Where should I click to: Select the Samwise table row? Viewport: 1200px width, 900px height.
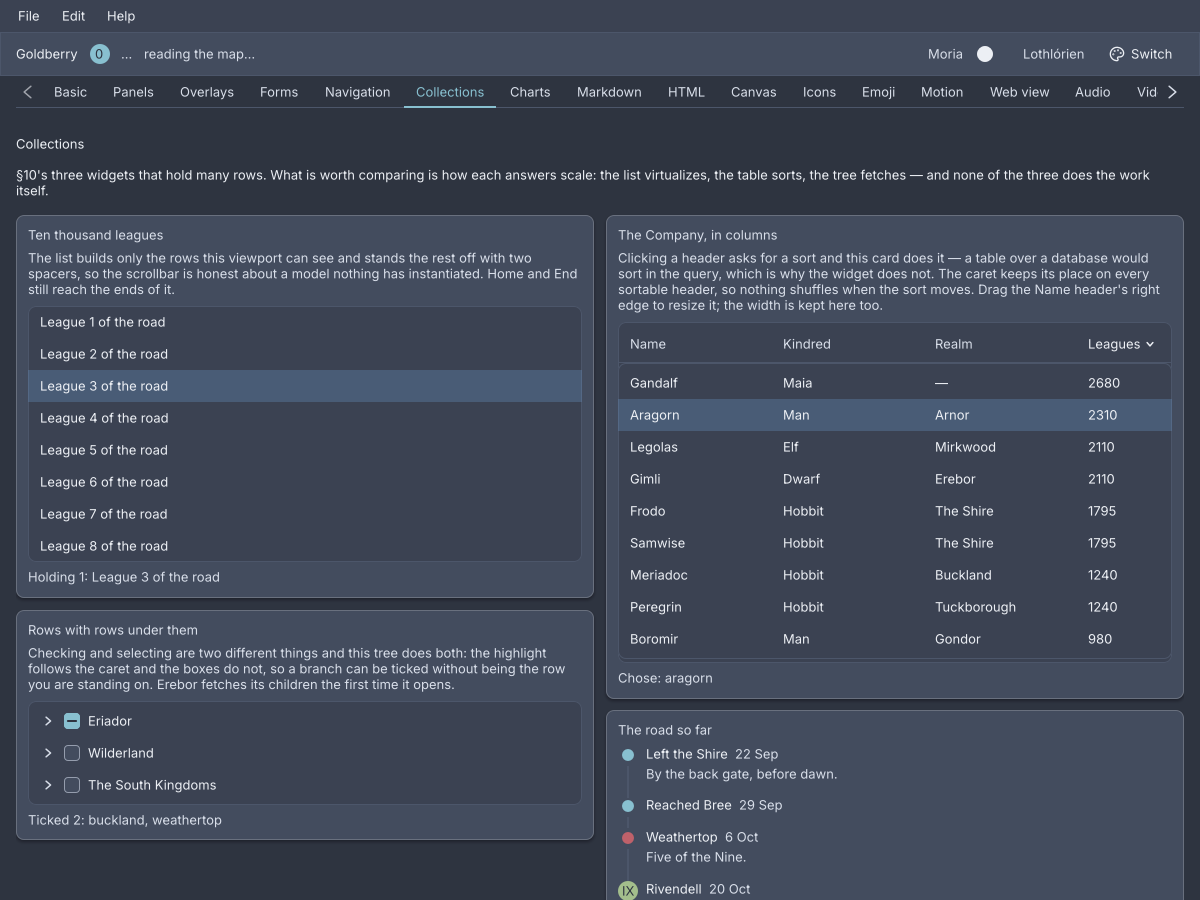pyautogui.click(x=895, y=543)
